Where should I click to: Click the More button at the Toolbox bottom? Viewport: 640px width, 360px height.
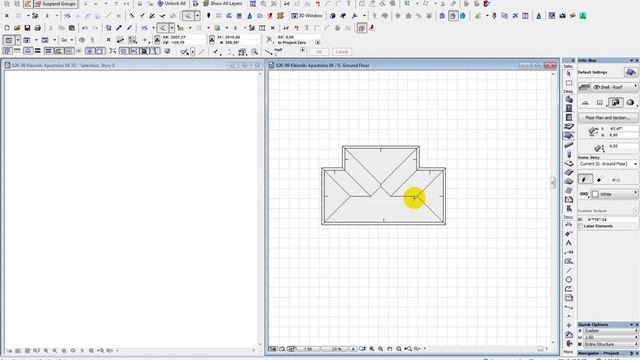click(569, 352)
